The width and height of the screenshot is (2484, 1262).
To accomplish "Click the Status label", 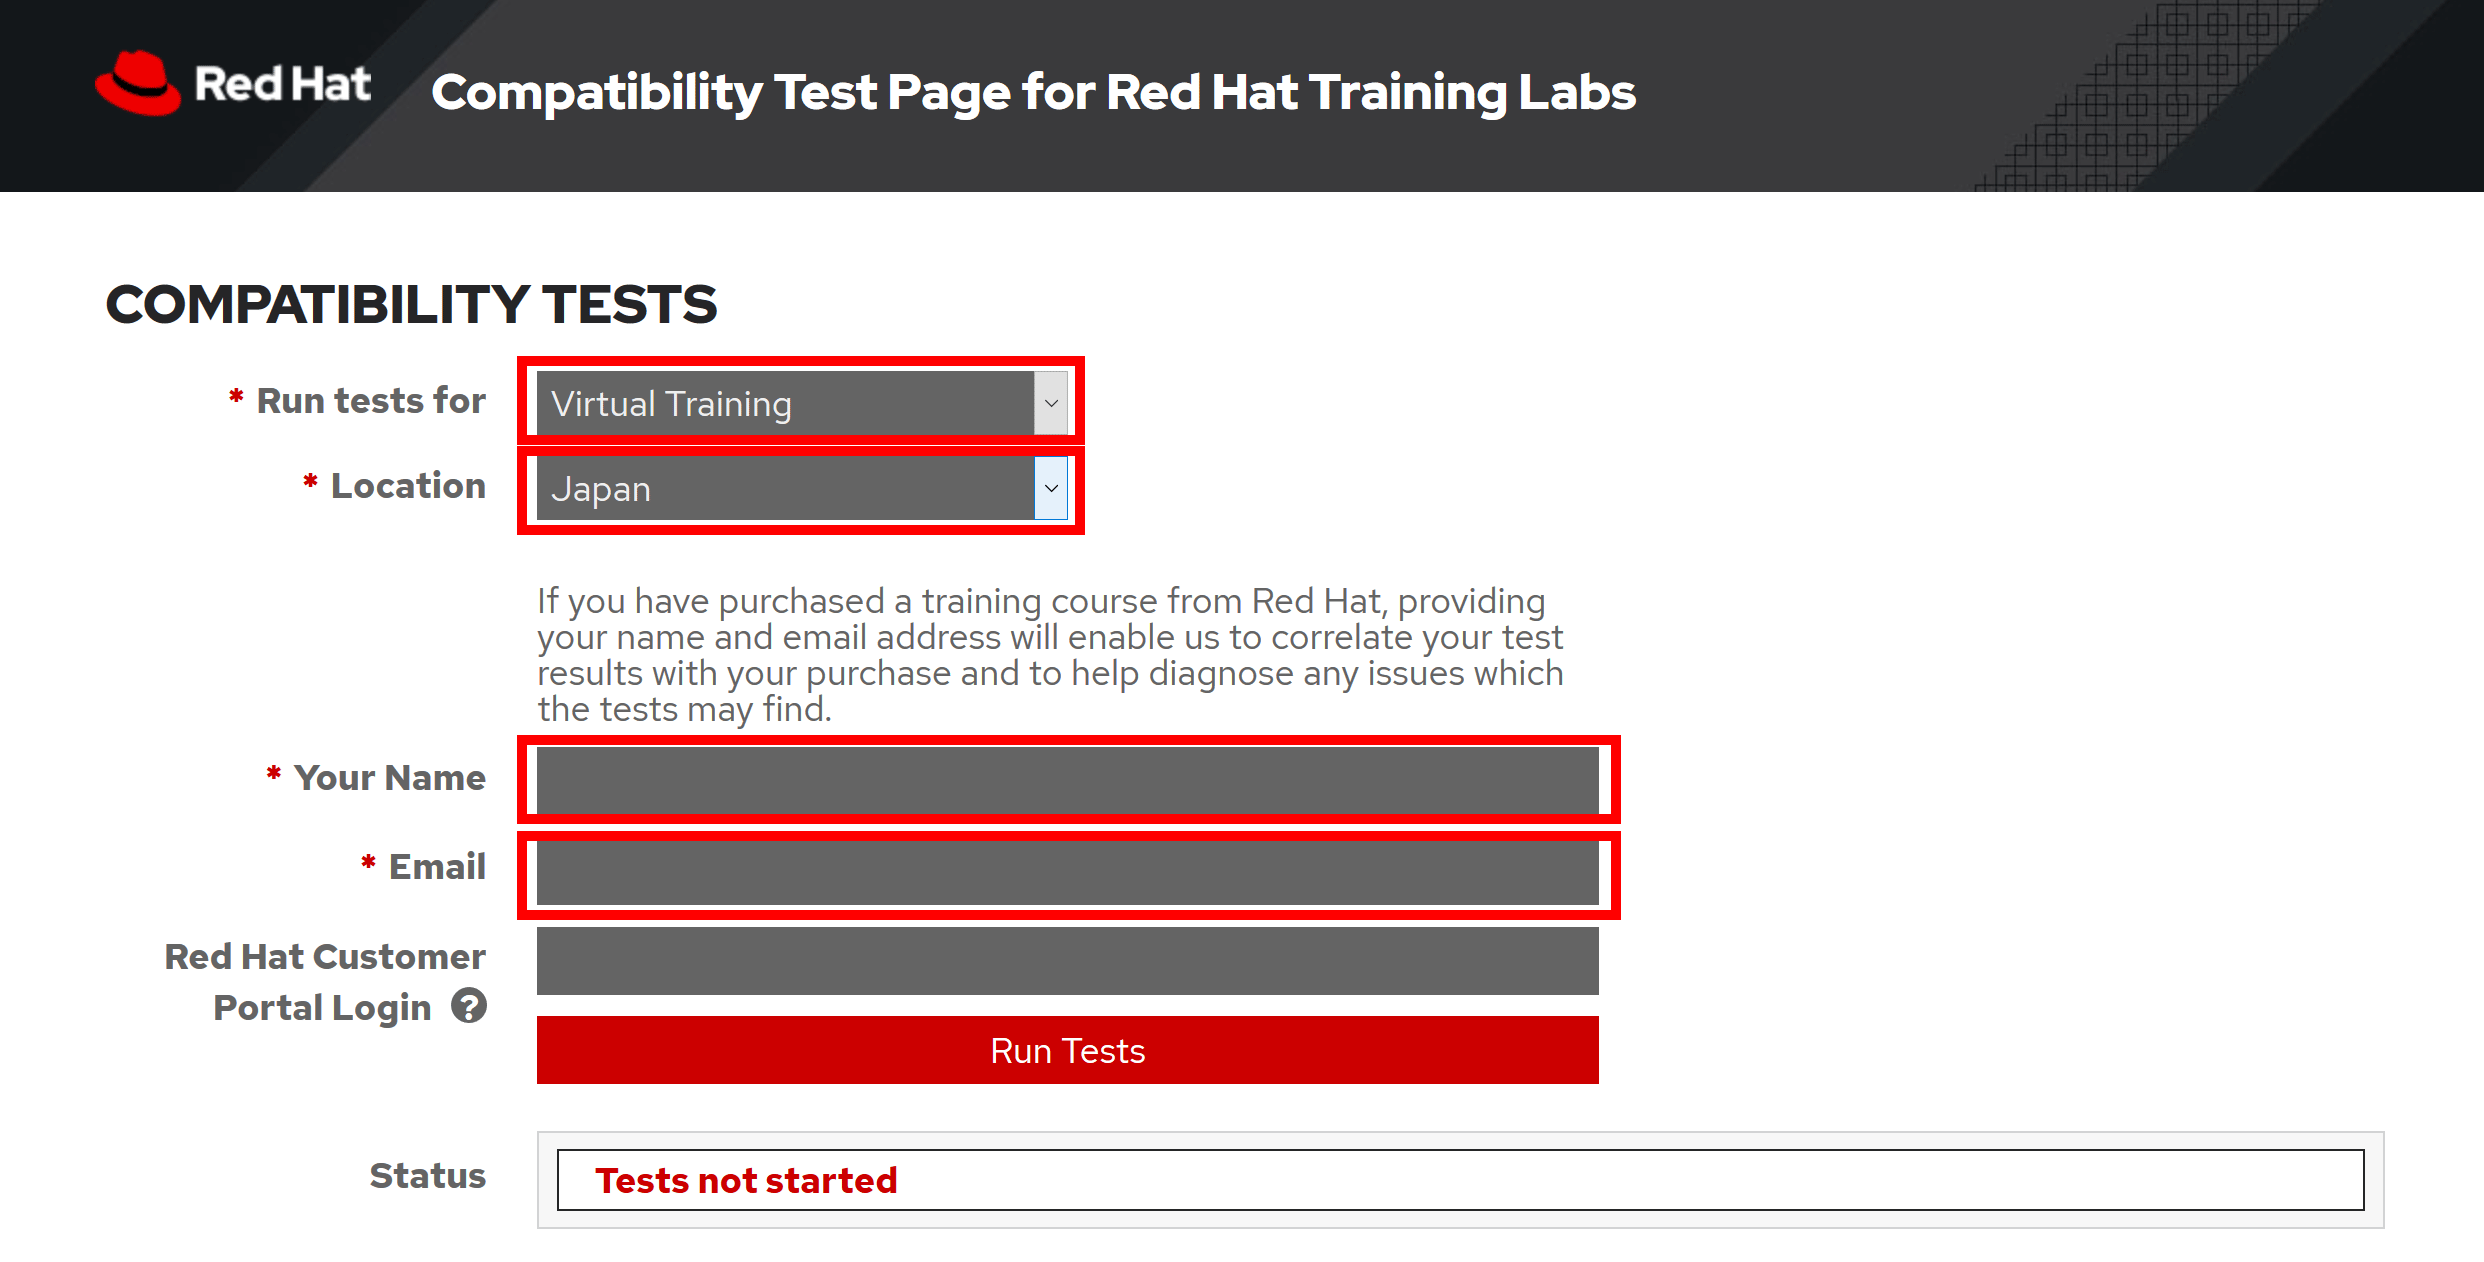I will click(x=428, y=1175).
